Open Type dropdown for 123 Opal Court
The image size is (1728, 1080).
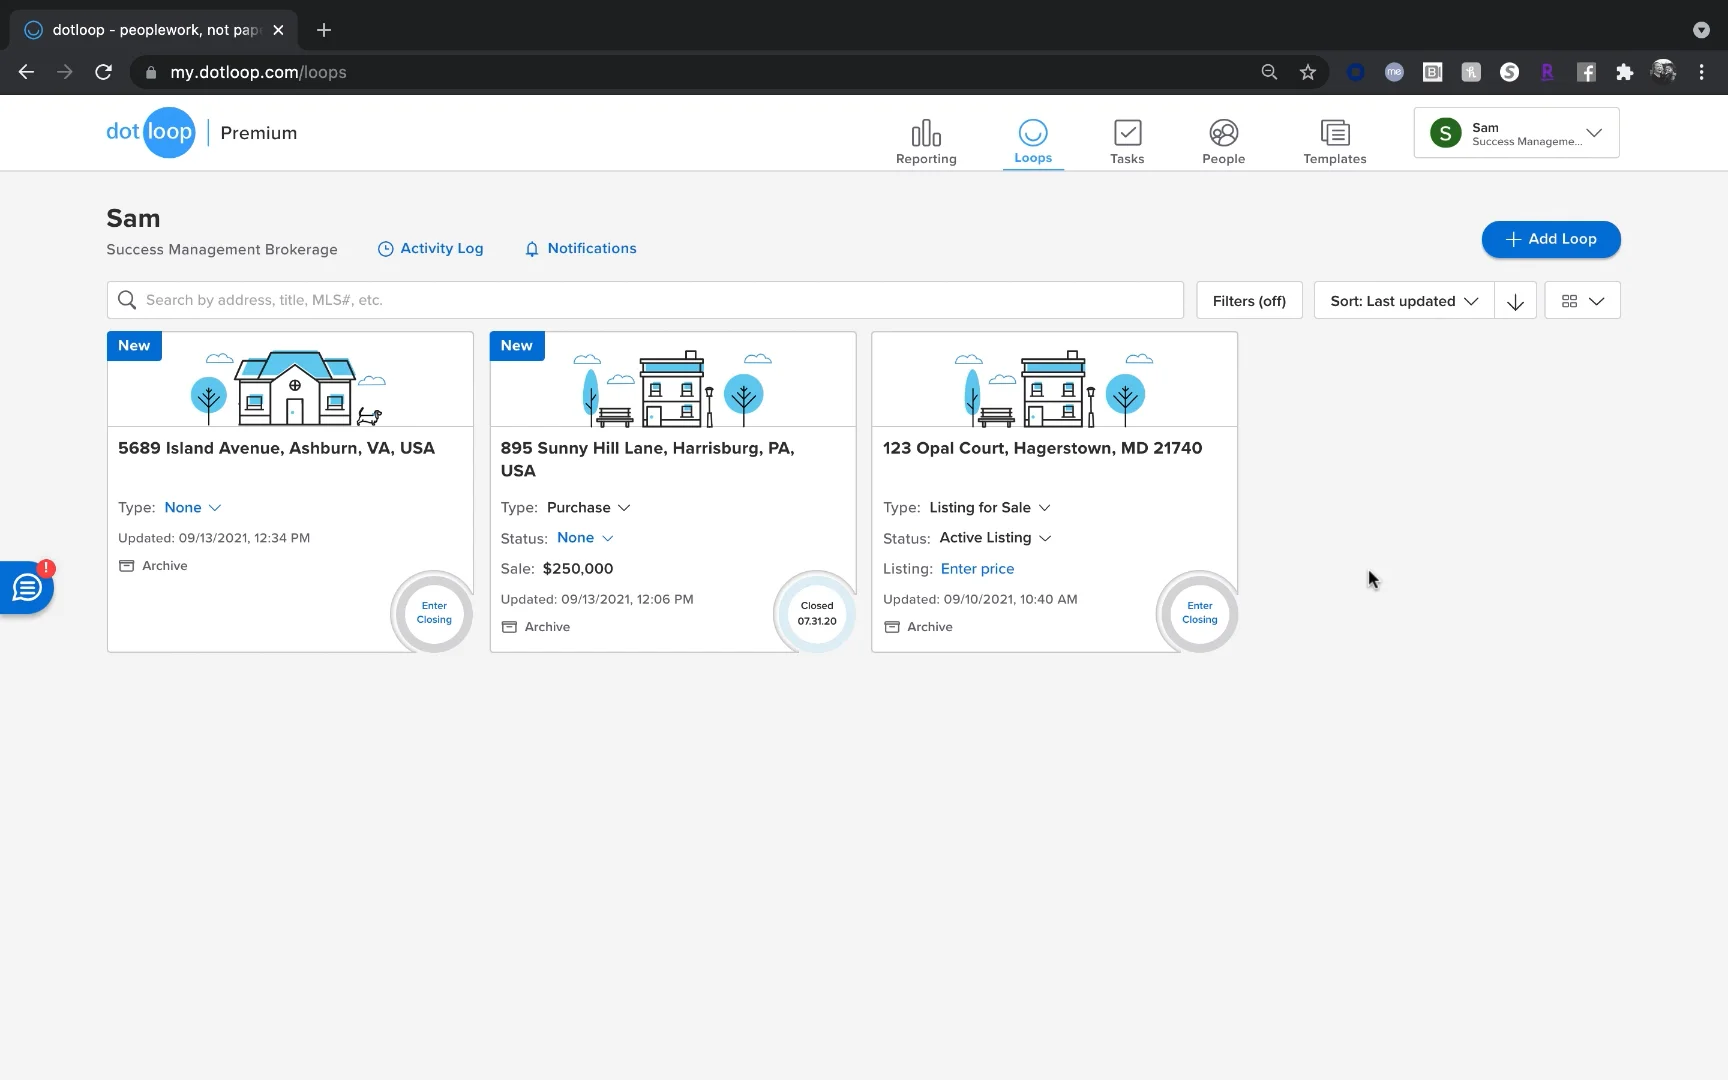(990, 508)
